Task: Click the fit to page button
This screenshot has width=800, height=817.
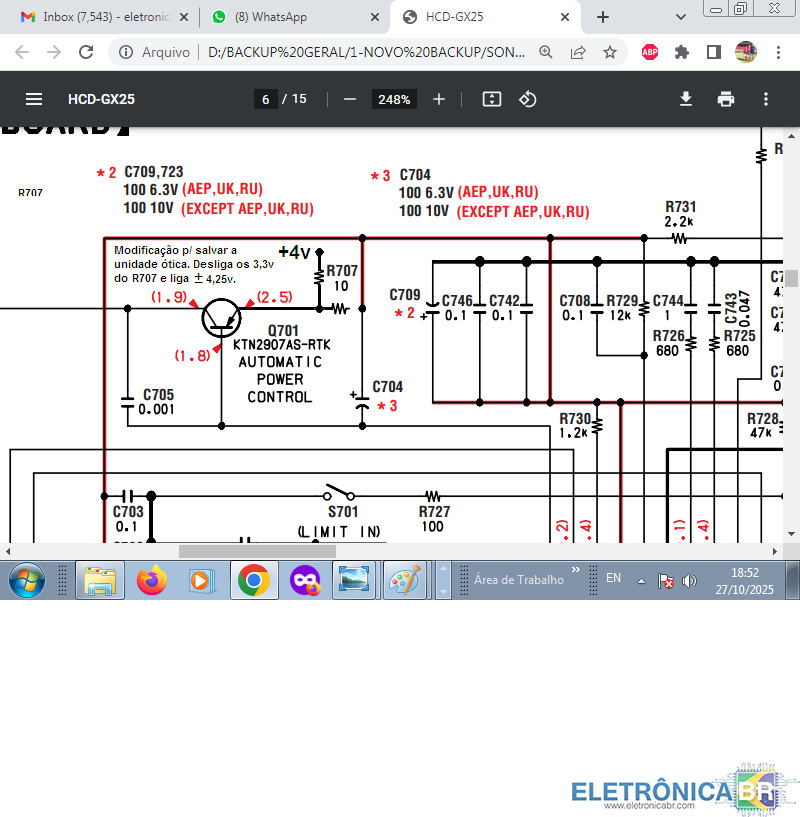Action: pos(491,99)
